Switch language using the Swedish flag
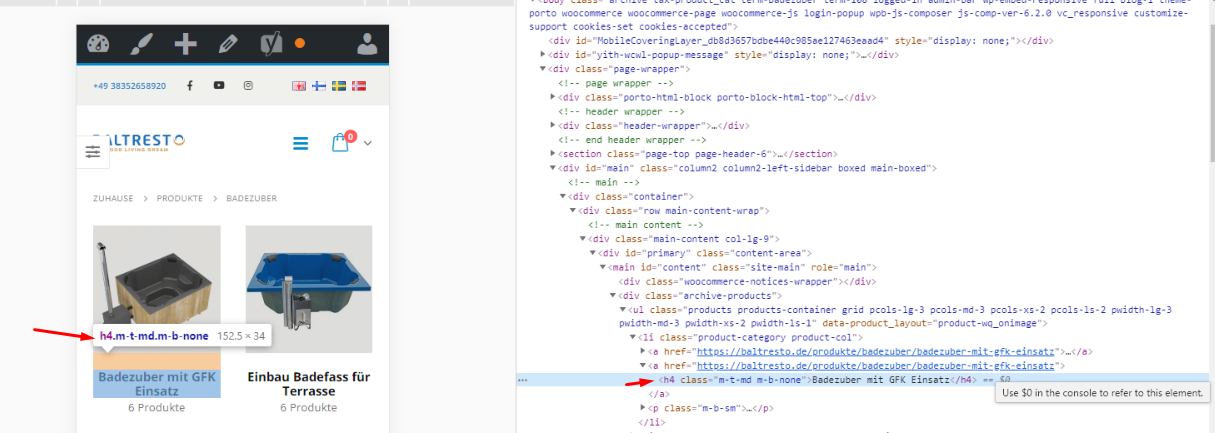The height and width of the screenshot is (433, 1215). coord(339,86)
